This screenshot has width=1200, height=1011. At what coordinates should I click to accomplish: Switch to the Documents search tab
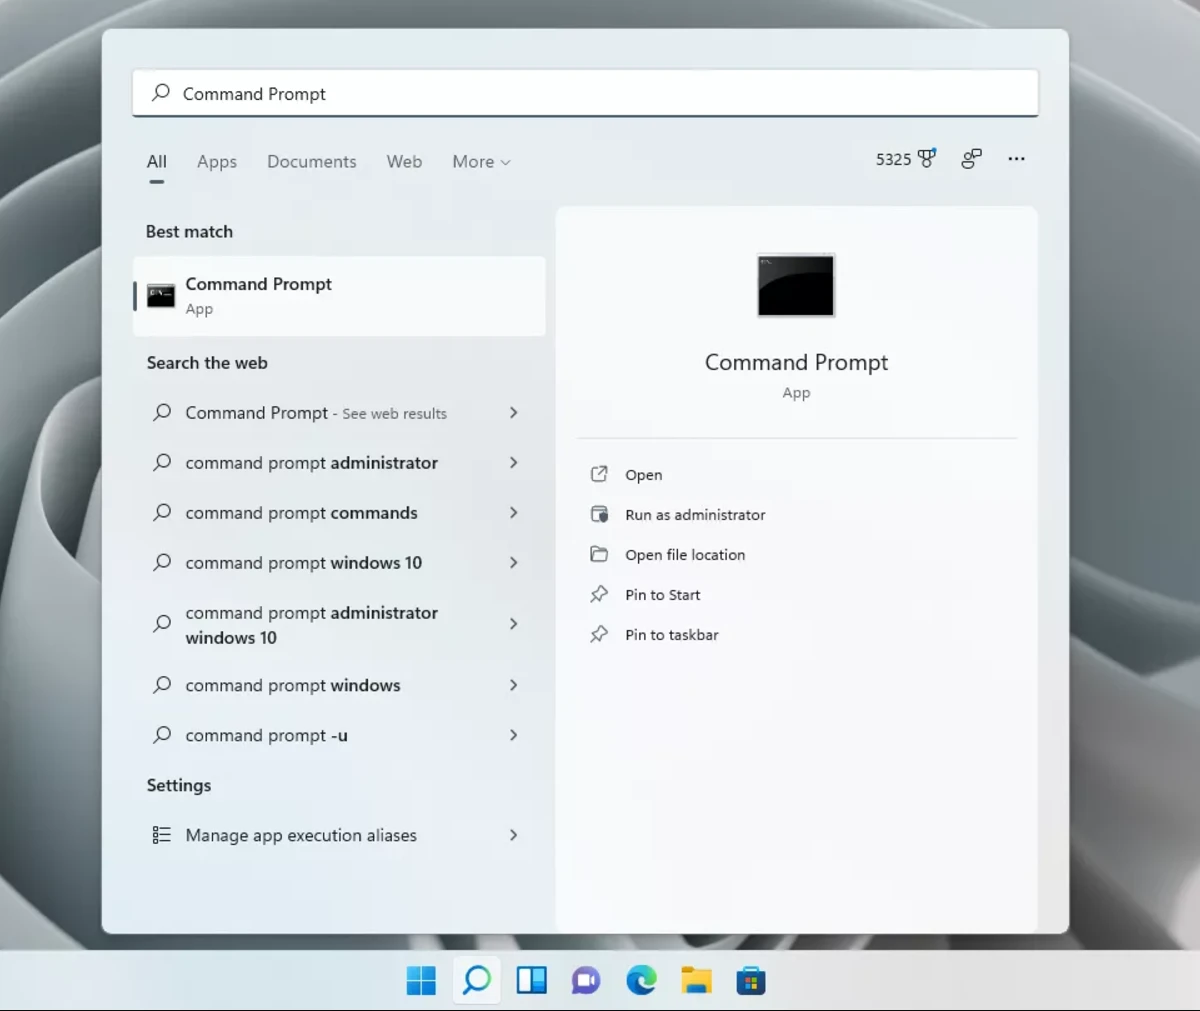(x=311, y=161)
